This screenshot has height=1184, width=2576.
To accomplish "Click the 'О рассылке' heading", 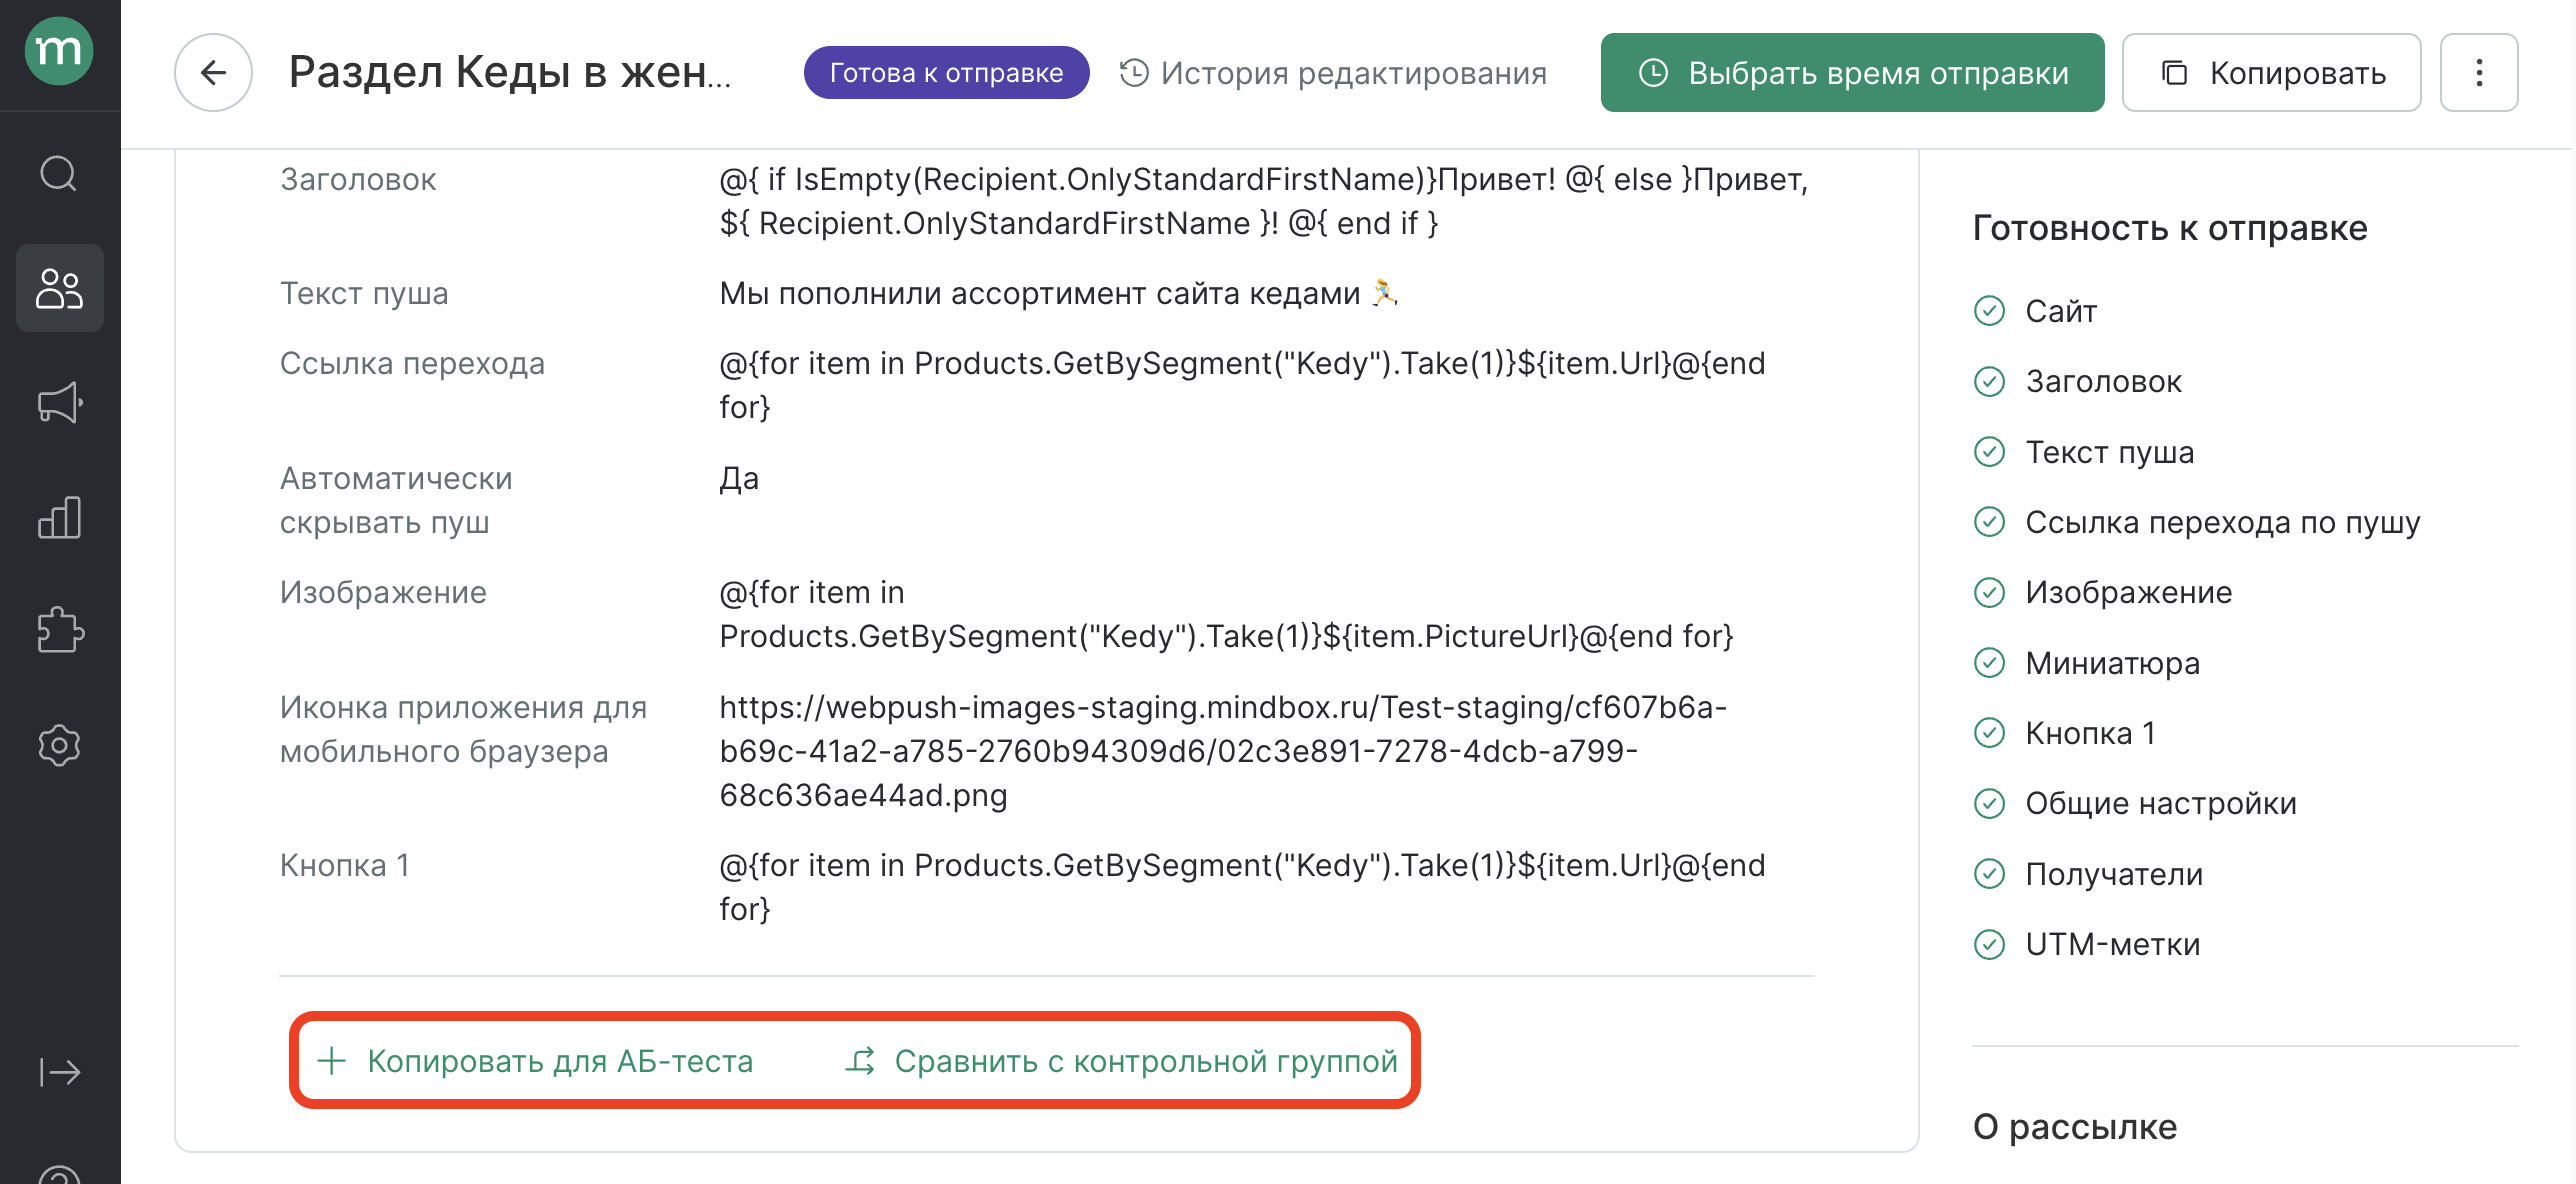I will click(2075, 1126).
